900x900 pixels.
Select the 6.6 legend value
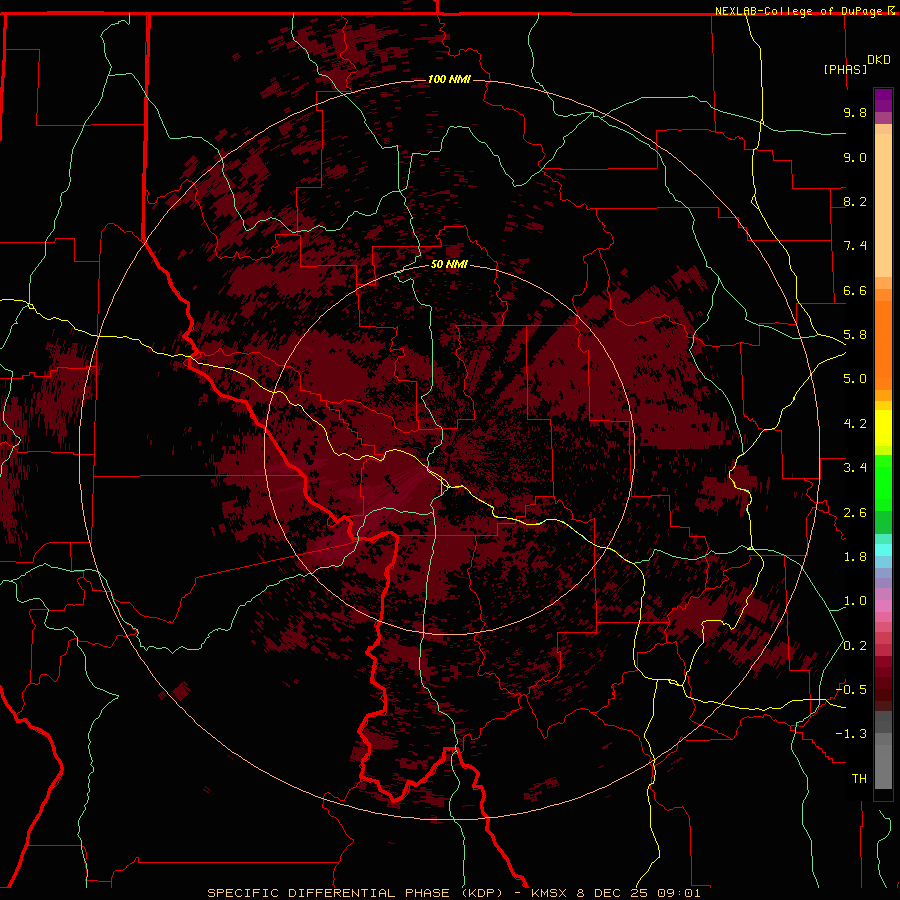click(x=855, y=290)
